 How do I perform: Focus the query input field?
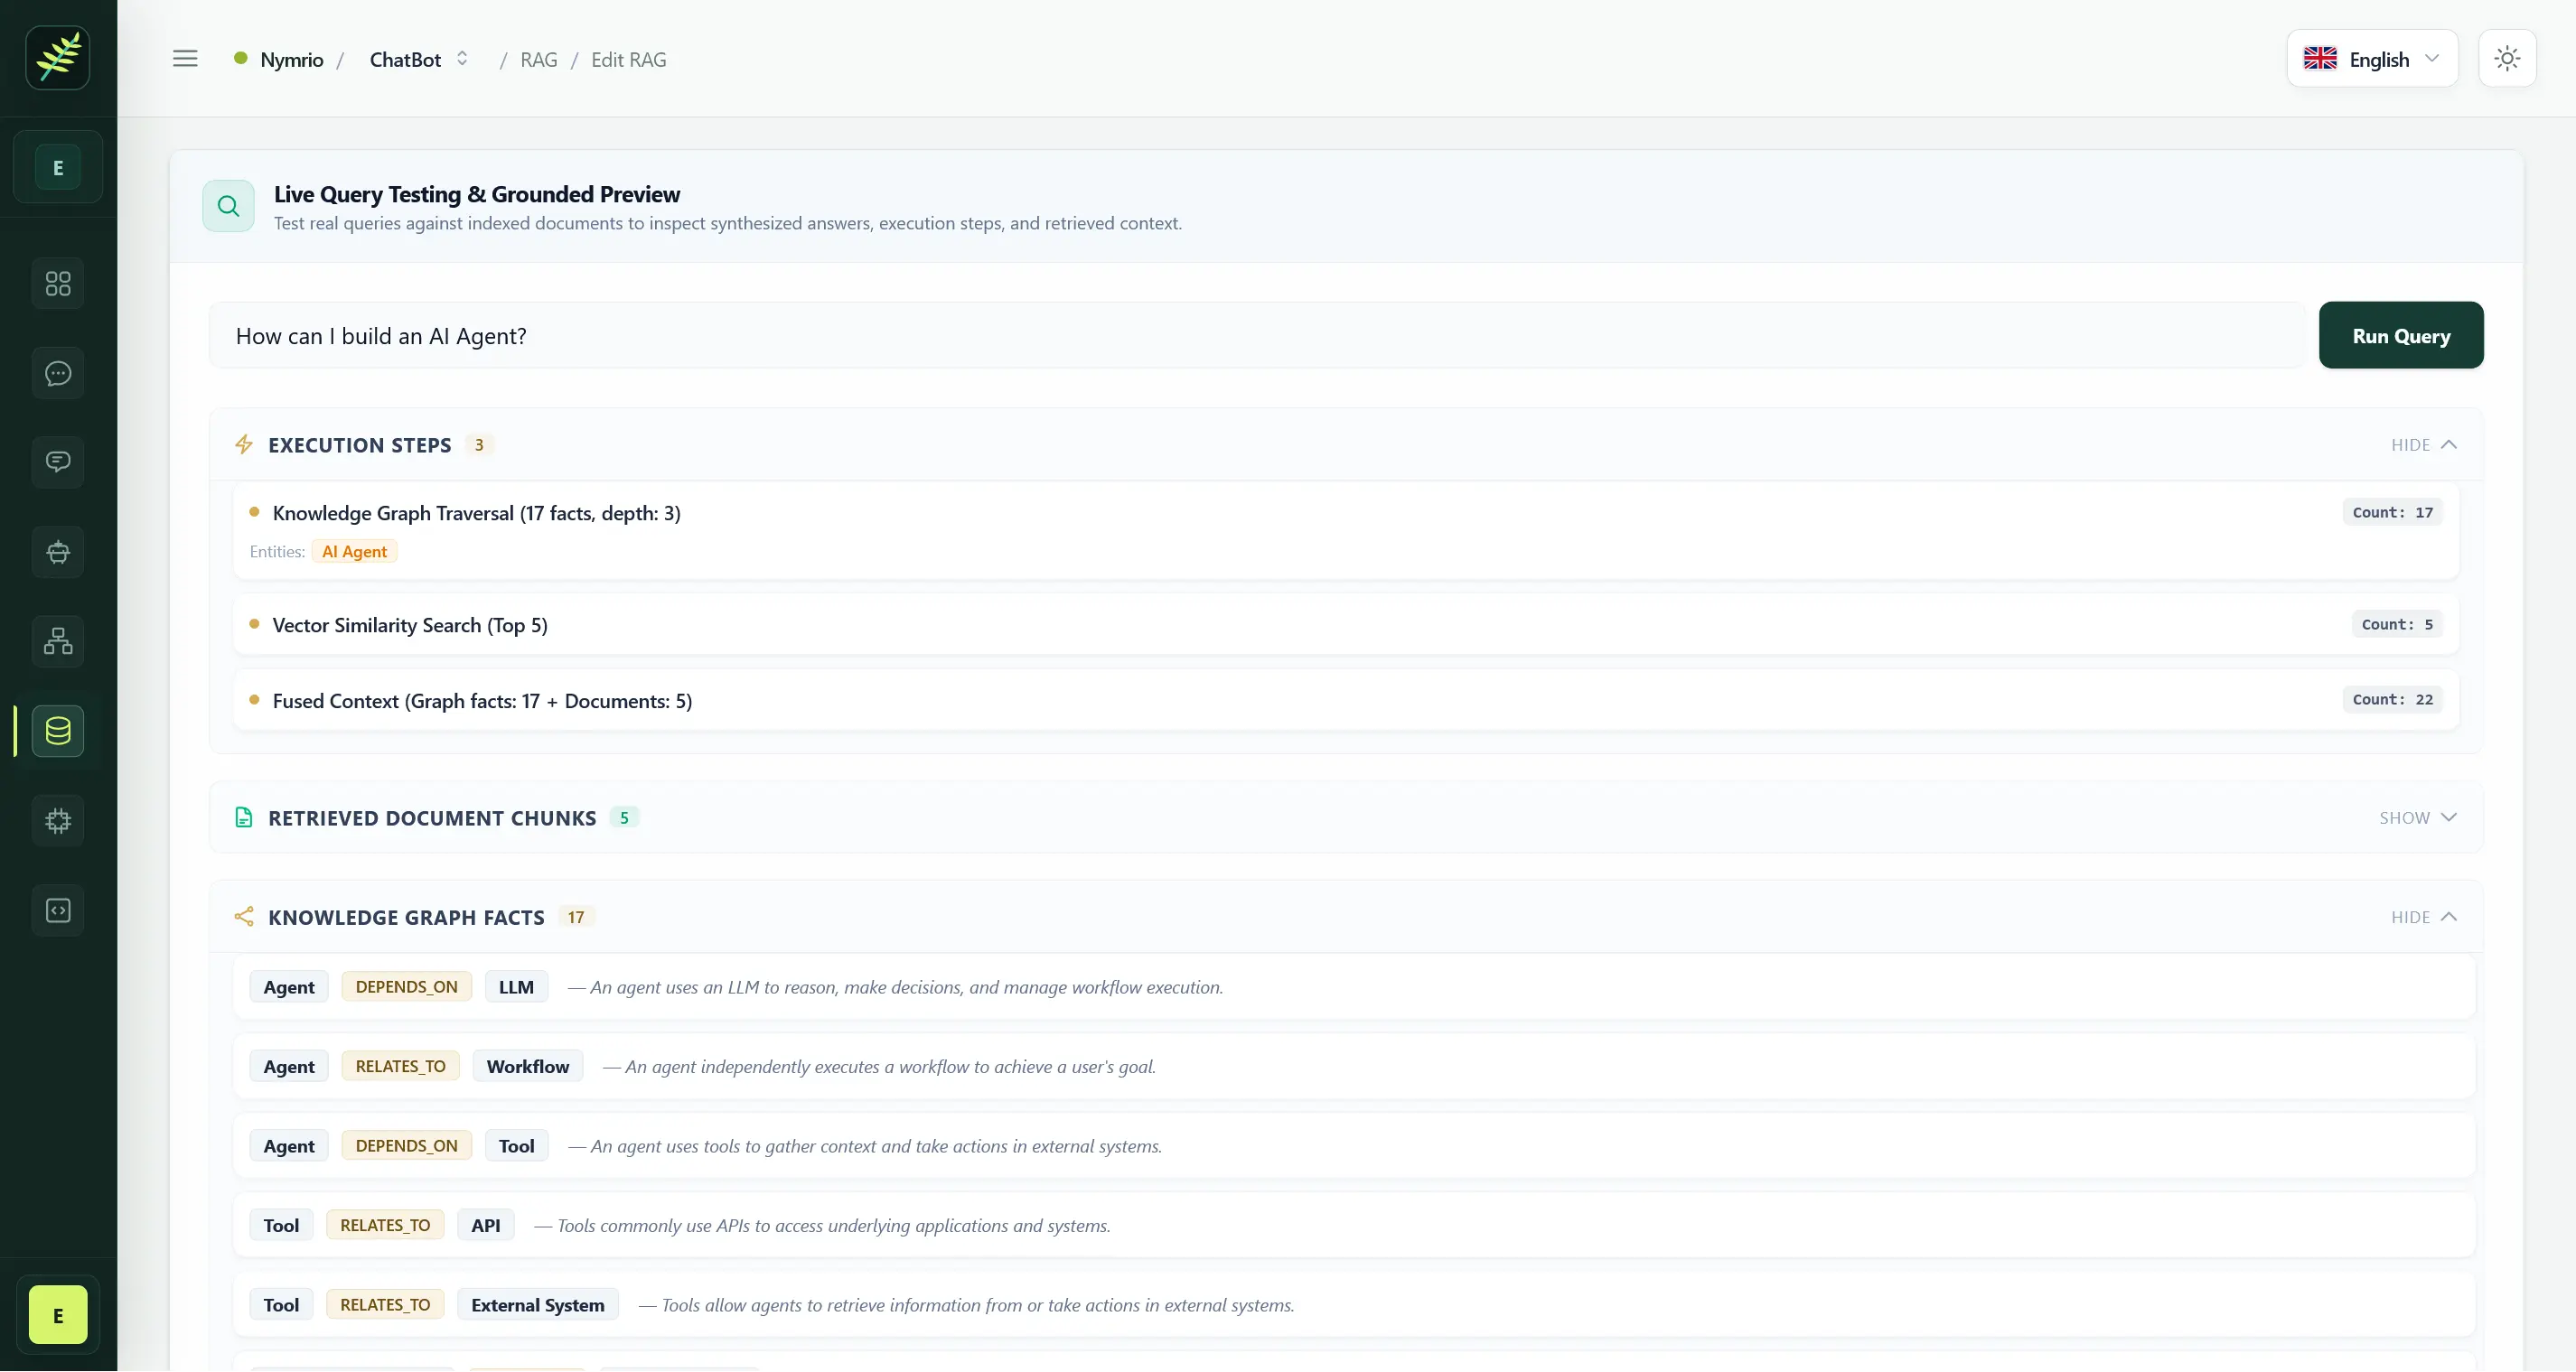[x=1257, y=336]
